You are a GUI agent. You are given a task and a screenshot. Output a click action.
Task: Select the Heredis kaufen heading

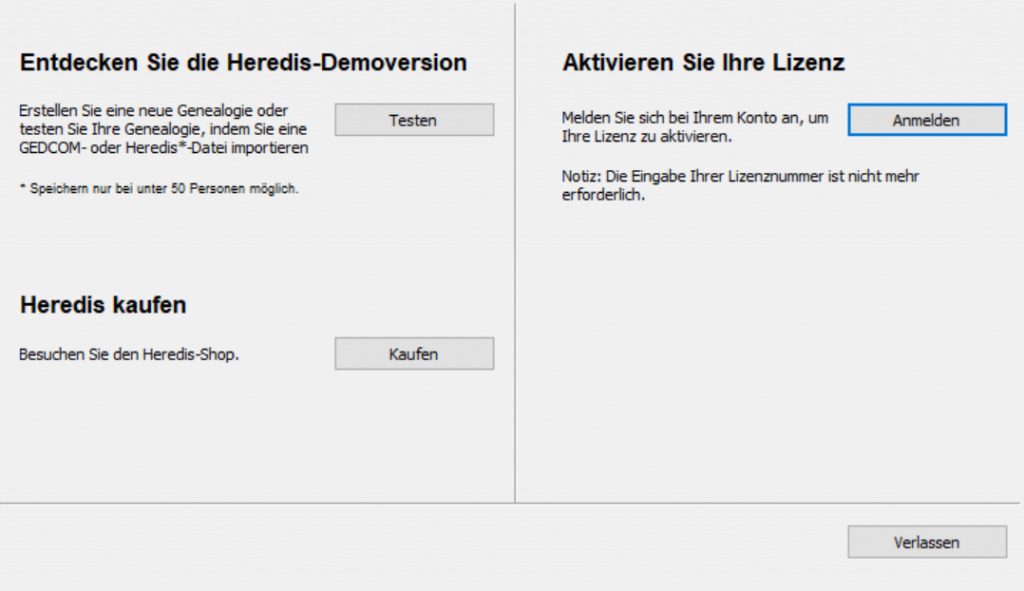pos(102,305)
